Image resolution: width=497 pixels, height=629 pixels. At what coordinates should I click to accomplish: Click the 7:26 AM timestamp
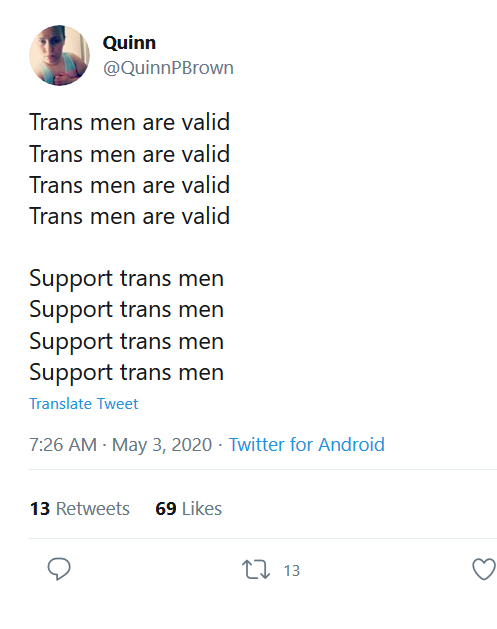63,444
